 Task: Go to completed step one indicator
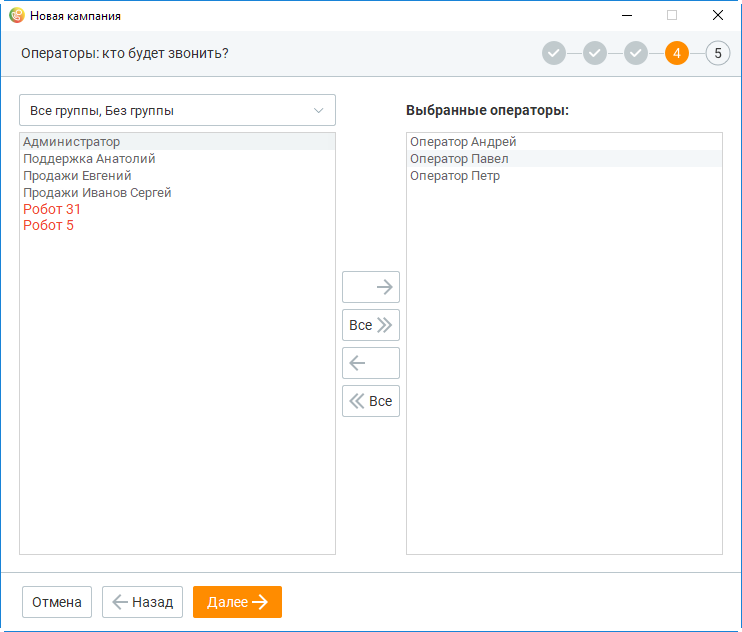pos(554,53)
